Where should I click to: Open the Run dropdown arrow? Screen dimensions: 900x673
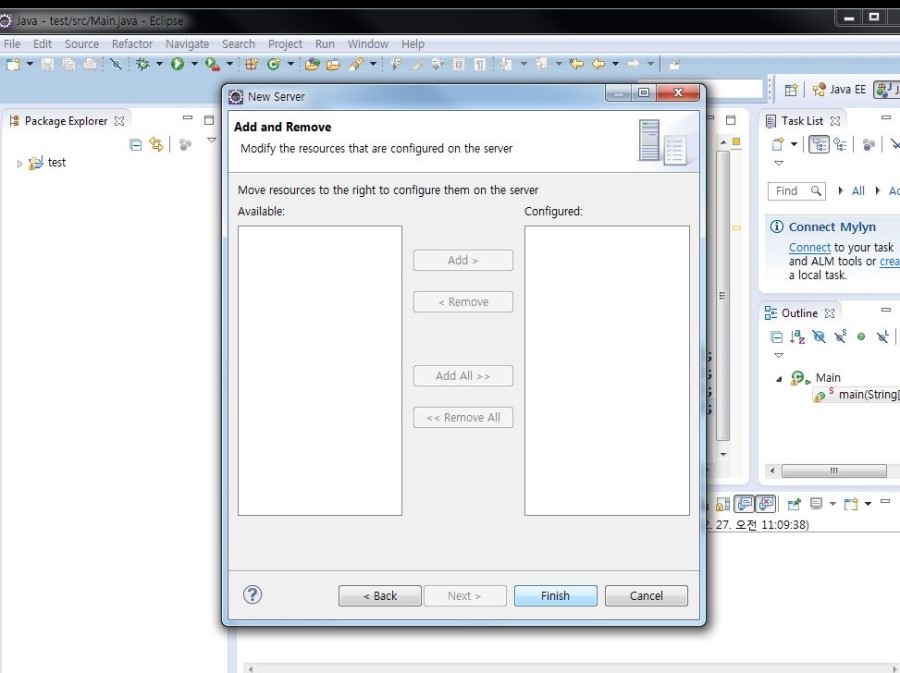pos(194,64)
